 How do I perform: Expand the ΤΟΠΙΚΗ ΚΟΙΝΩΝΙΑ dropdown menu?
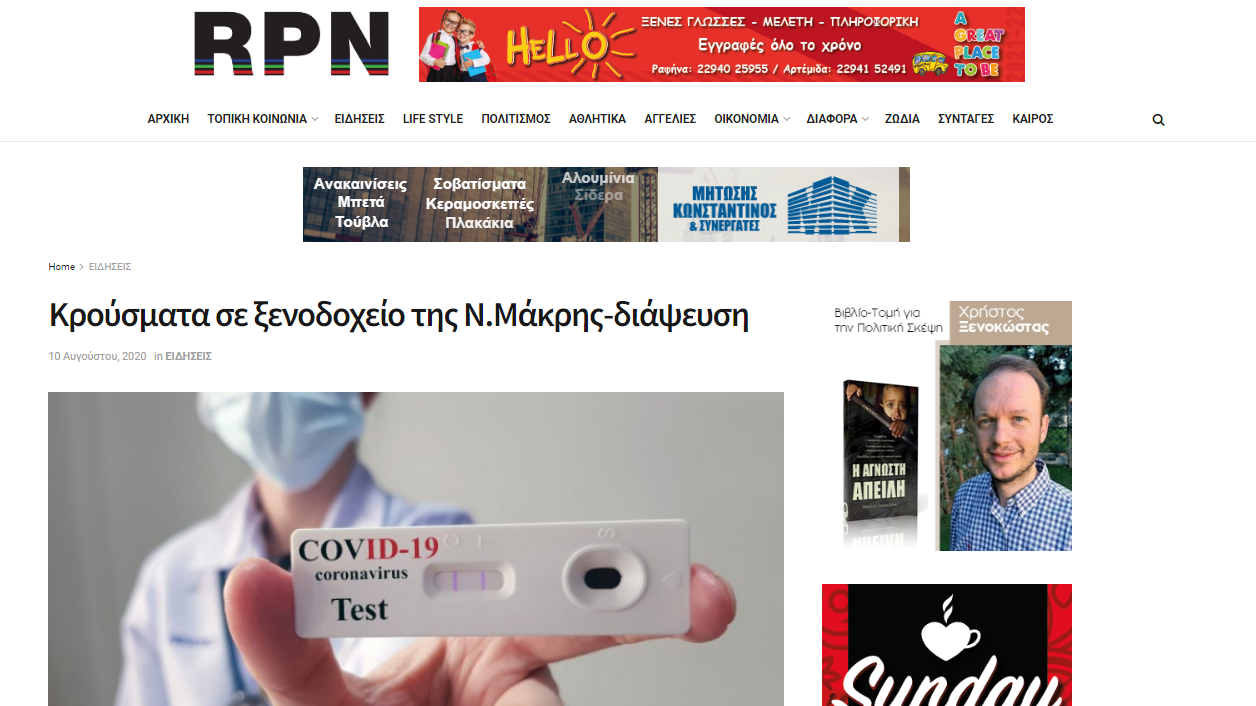click(262, 119)
